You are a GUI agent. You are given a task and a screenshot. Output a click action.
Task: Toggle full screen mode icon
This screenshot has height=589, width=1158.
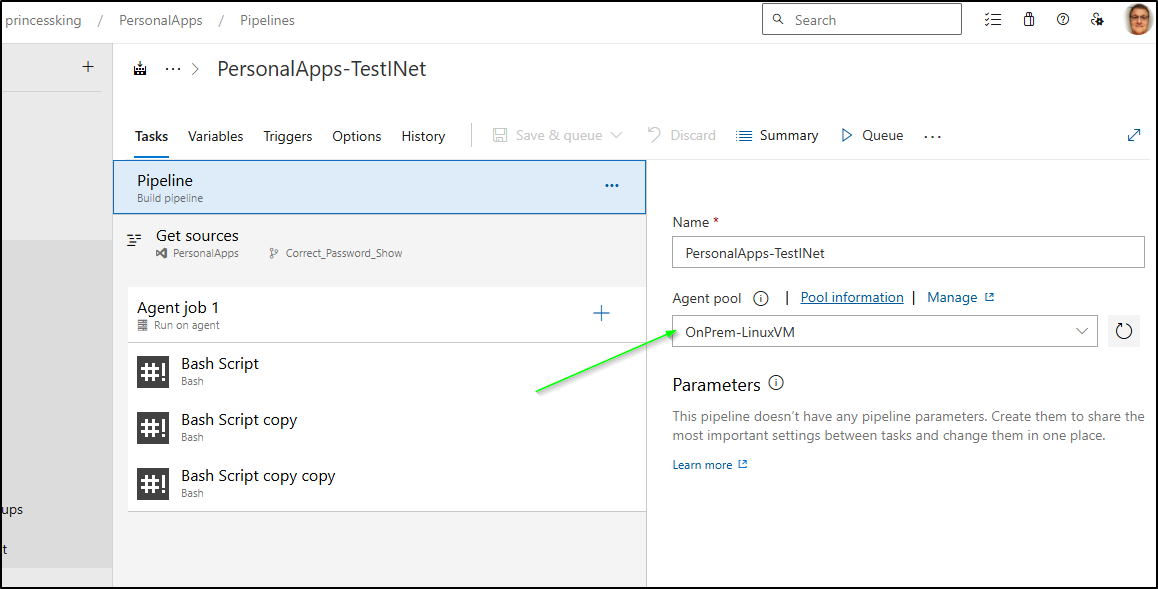[1134, 135]
